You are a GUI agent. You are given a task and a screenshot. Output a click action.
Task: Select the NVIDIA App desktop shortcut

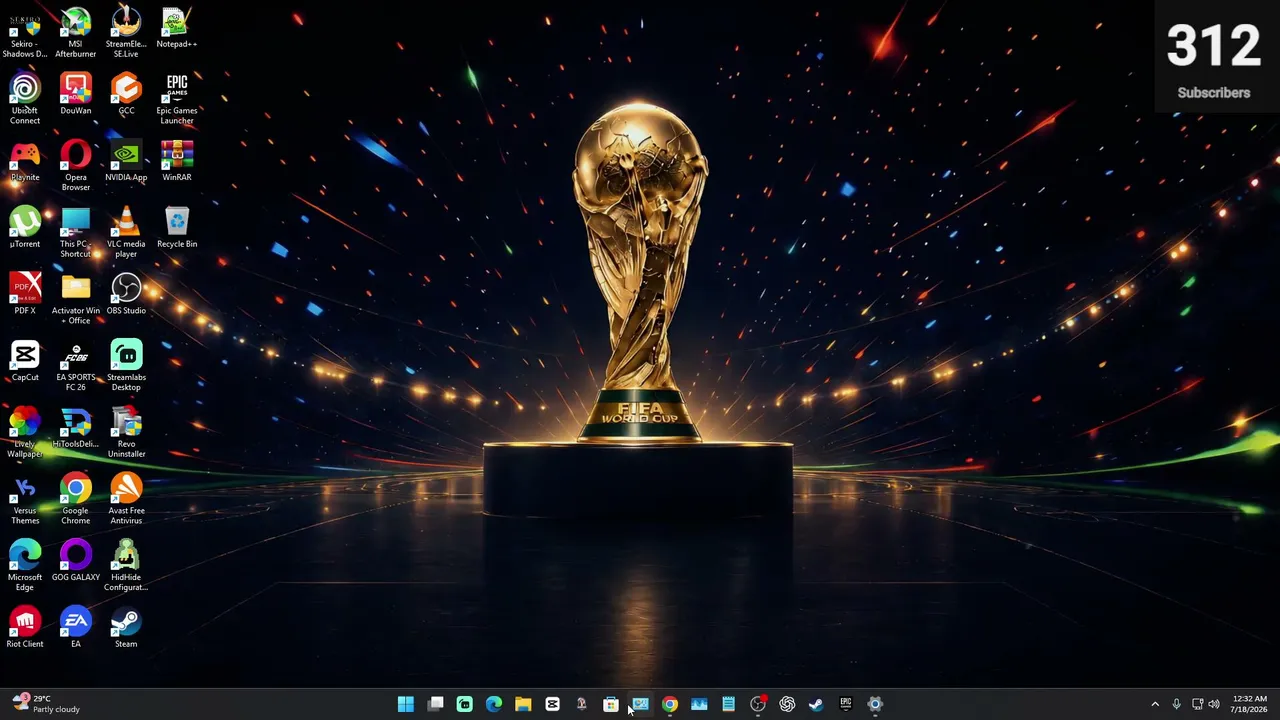click(126, 161)
